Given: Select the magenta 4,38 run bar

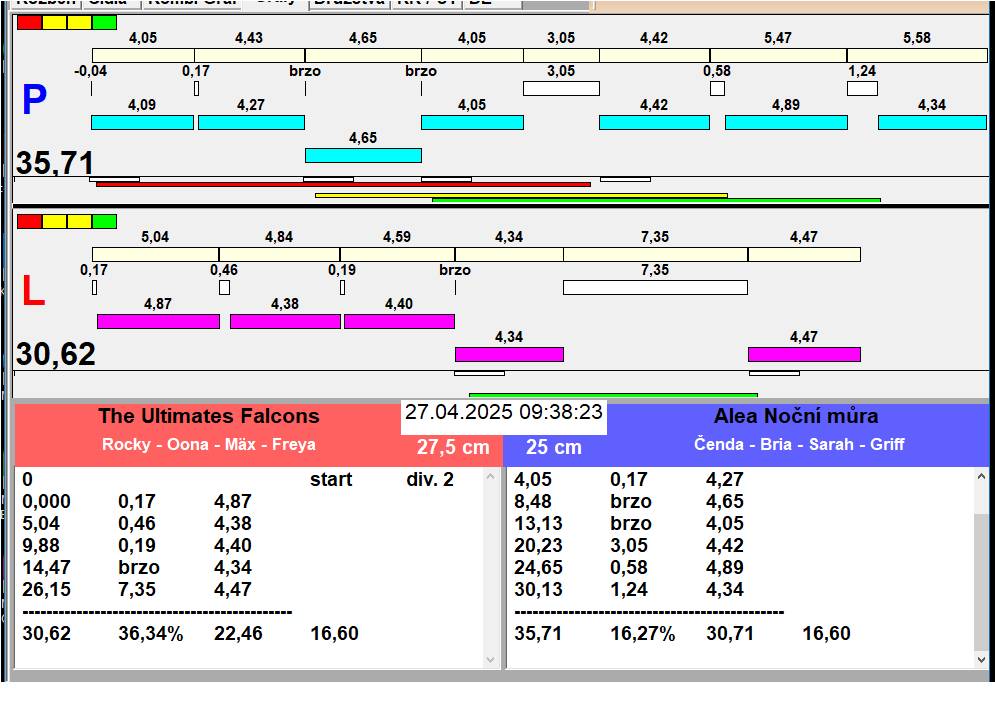Looking at the screenshot, I should (285, 321).
